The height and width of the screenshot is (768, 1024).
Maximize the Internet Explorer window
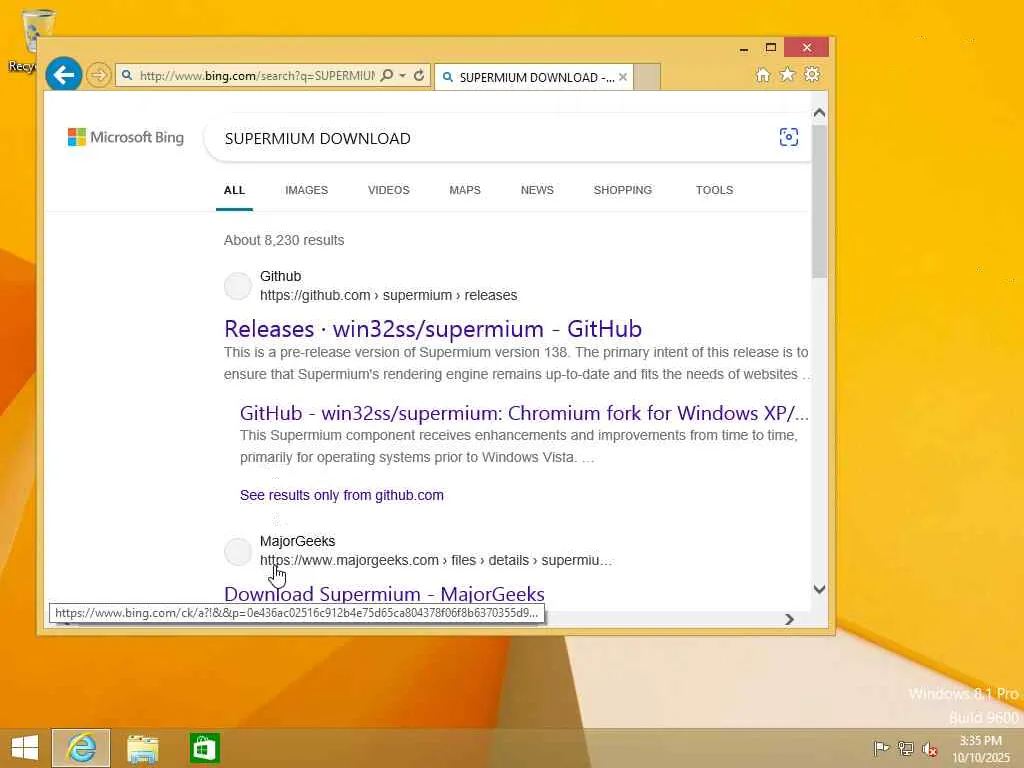(771, 48)
